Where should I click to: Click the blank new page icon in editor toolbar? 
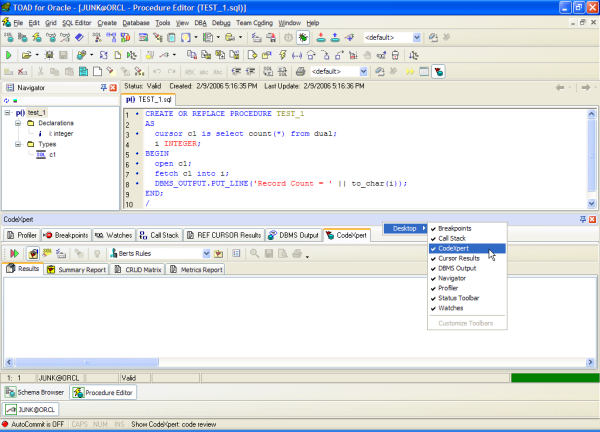98,72
